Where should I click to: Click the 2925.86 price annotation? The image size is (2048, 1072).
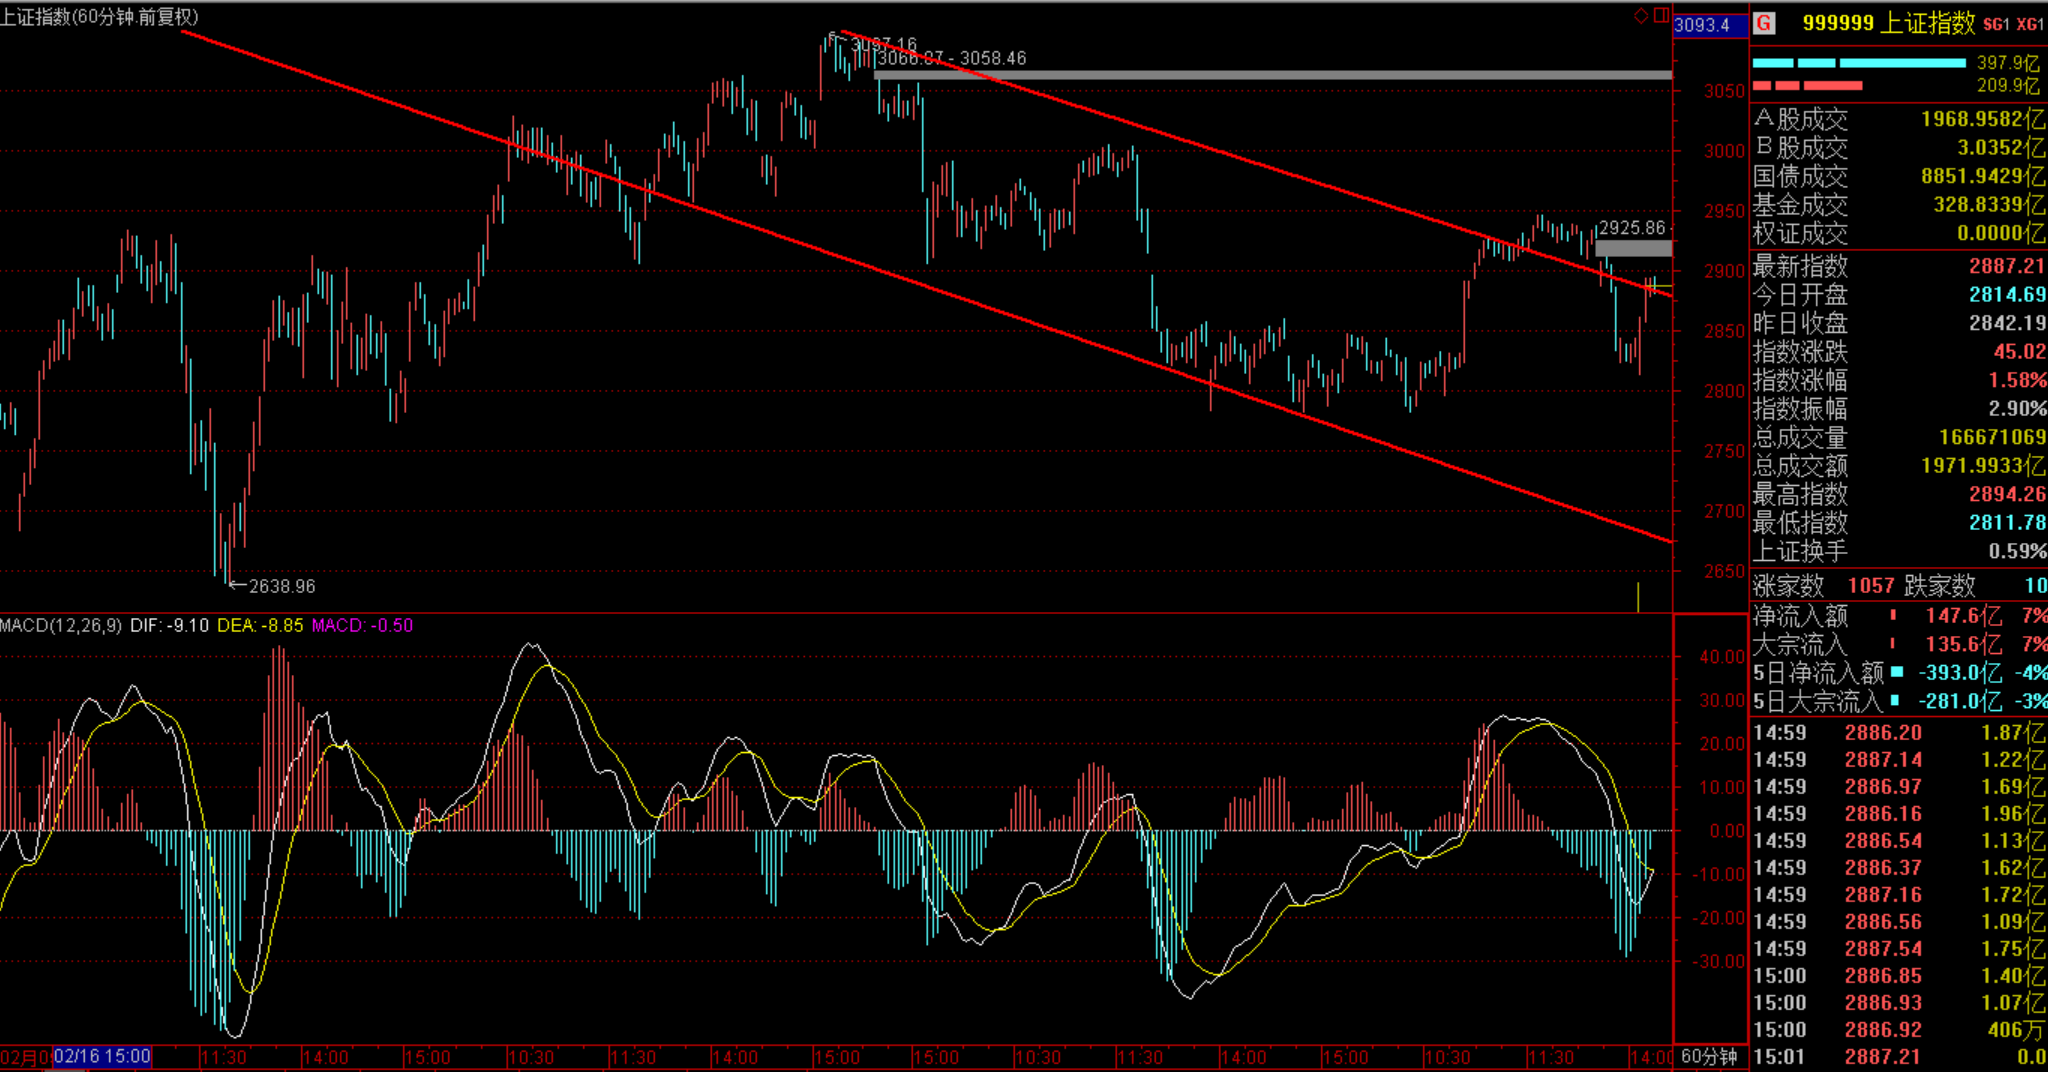[x=1632, y=228]
